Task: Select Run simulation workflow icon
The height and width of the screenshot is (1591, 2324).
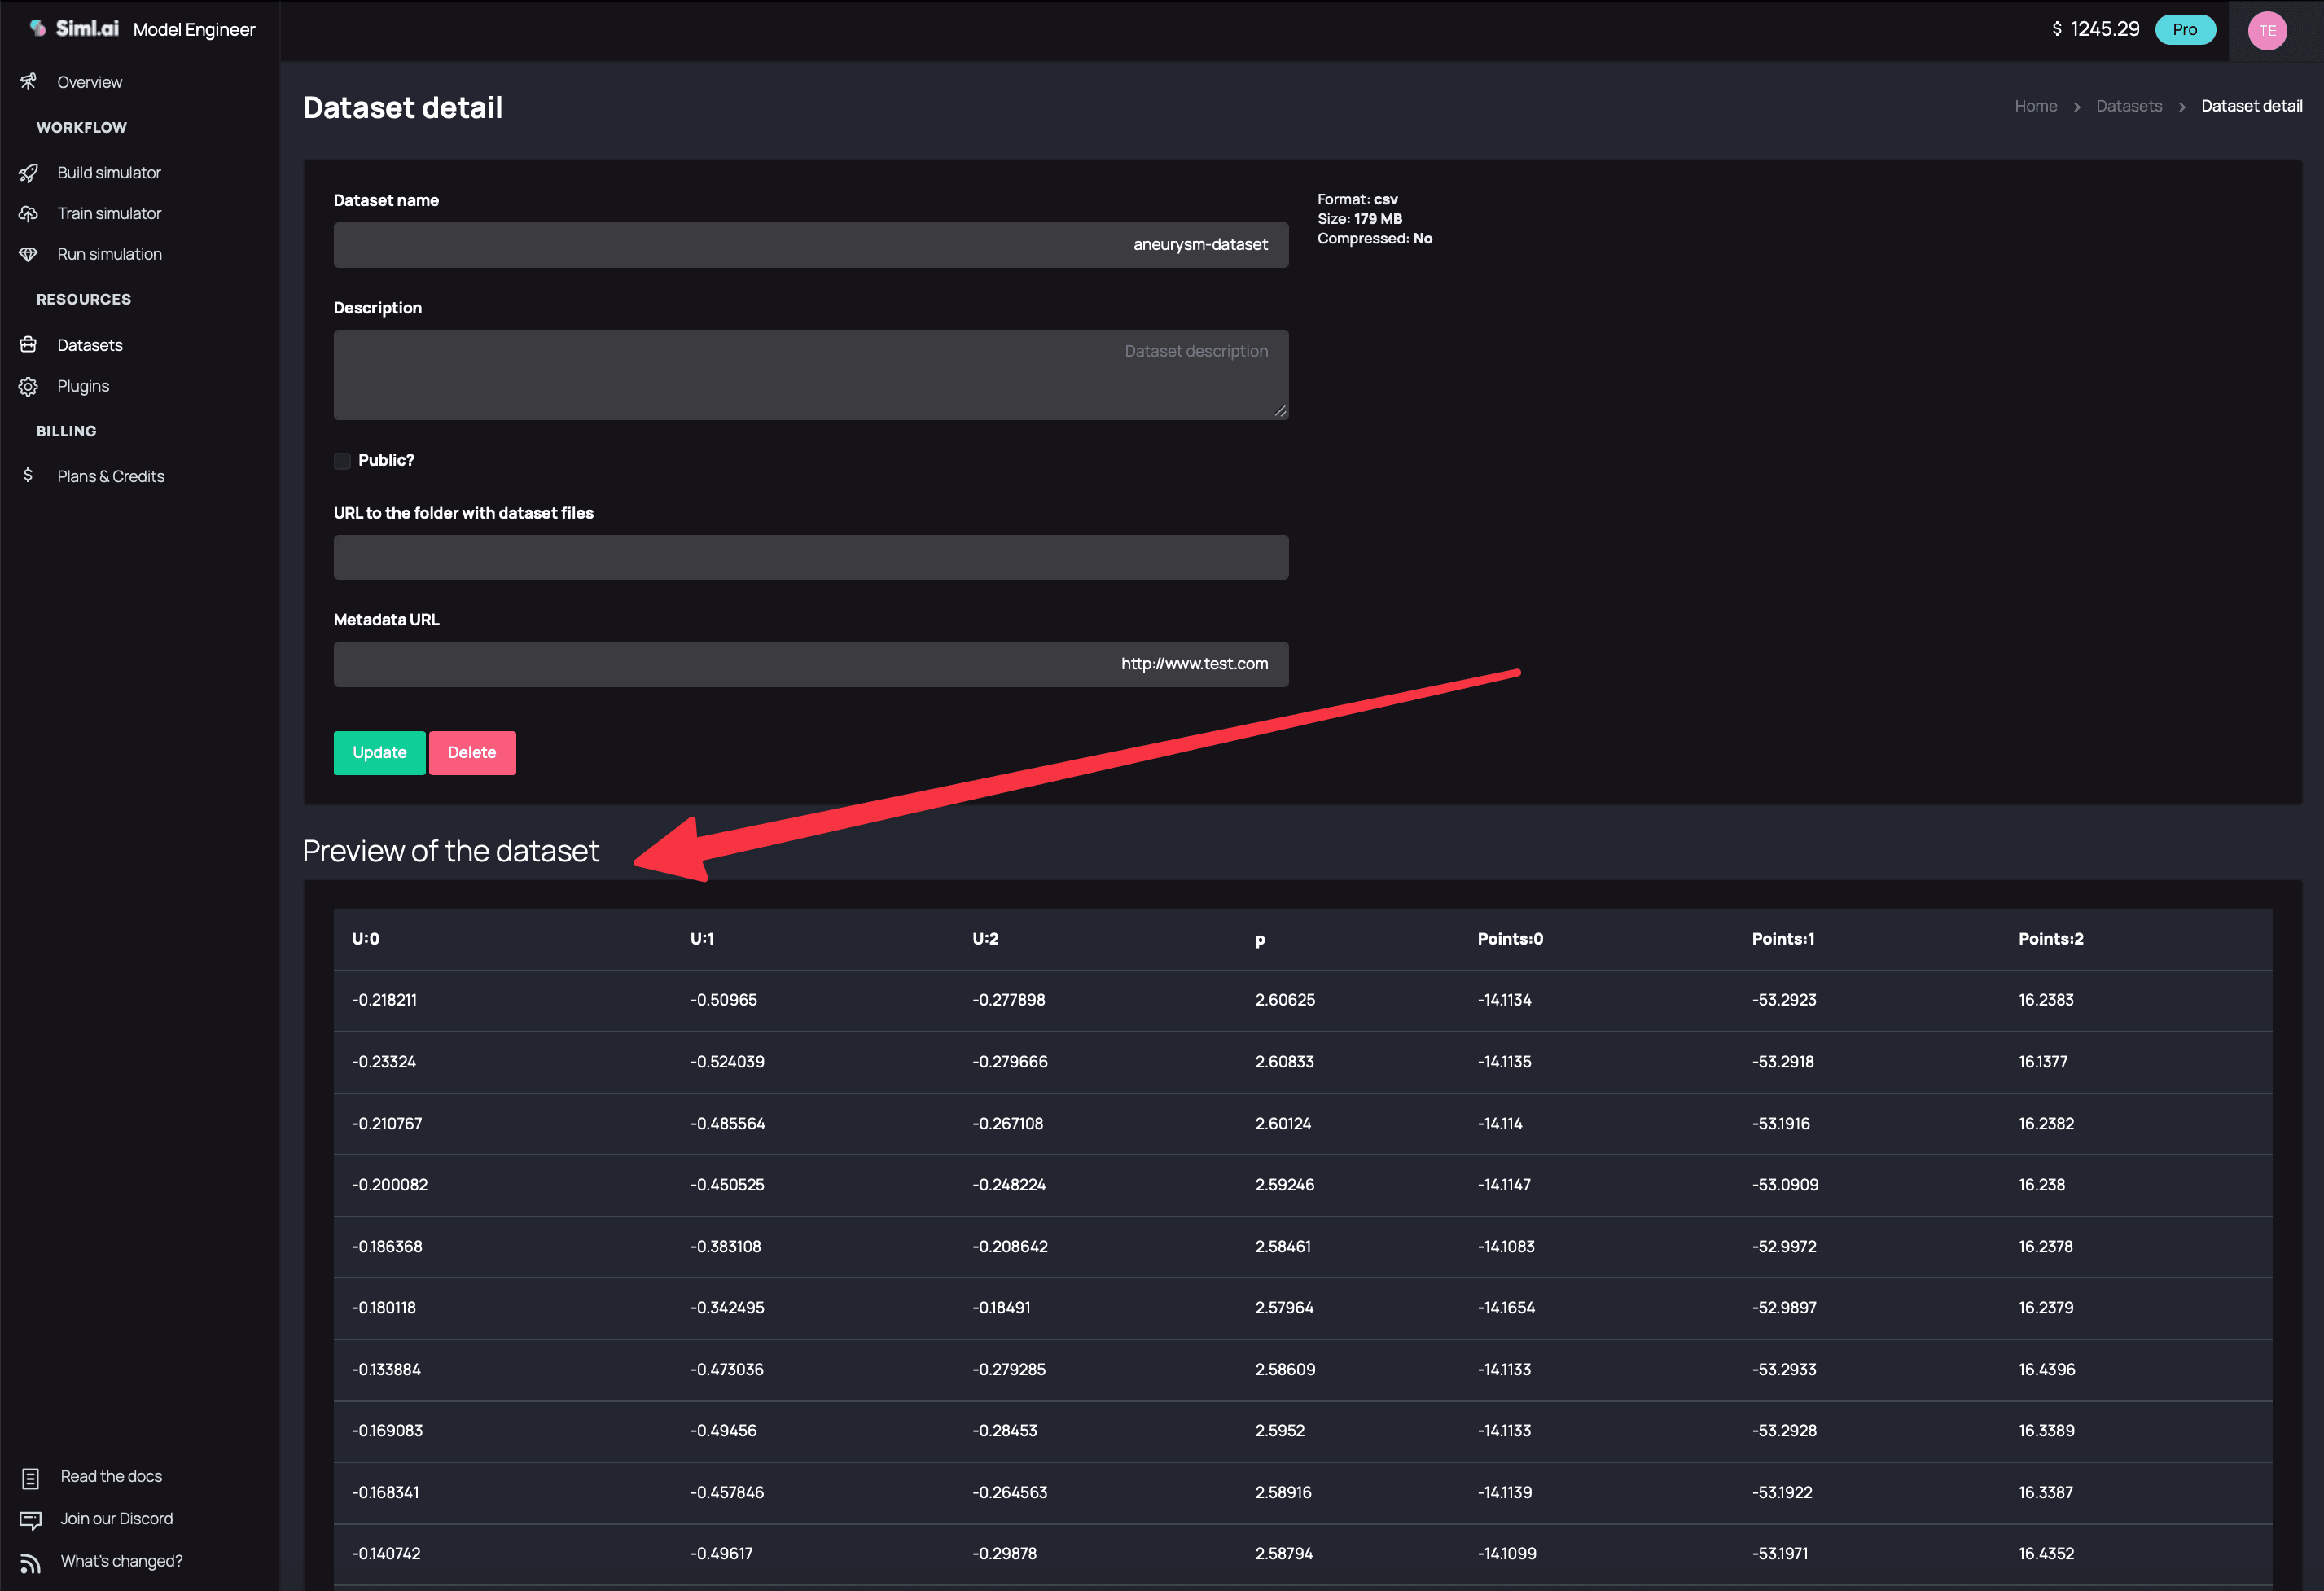Action: tap(29, 252)
